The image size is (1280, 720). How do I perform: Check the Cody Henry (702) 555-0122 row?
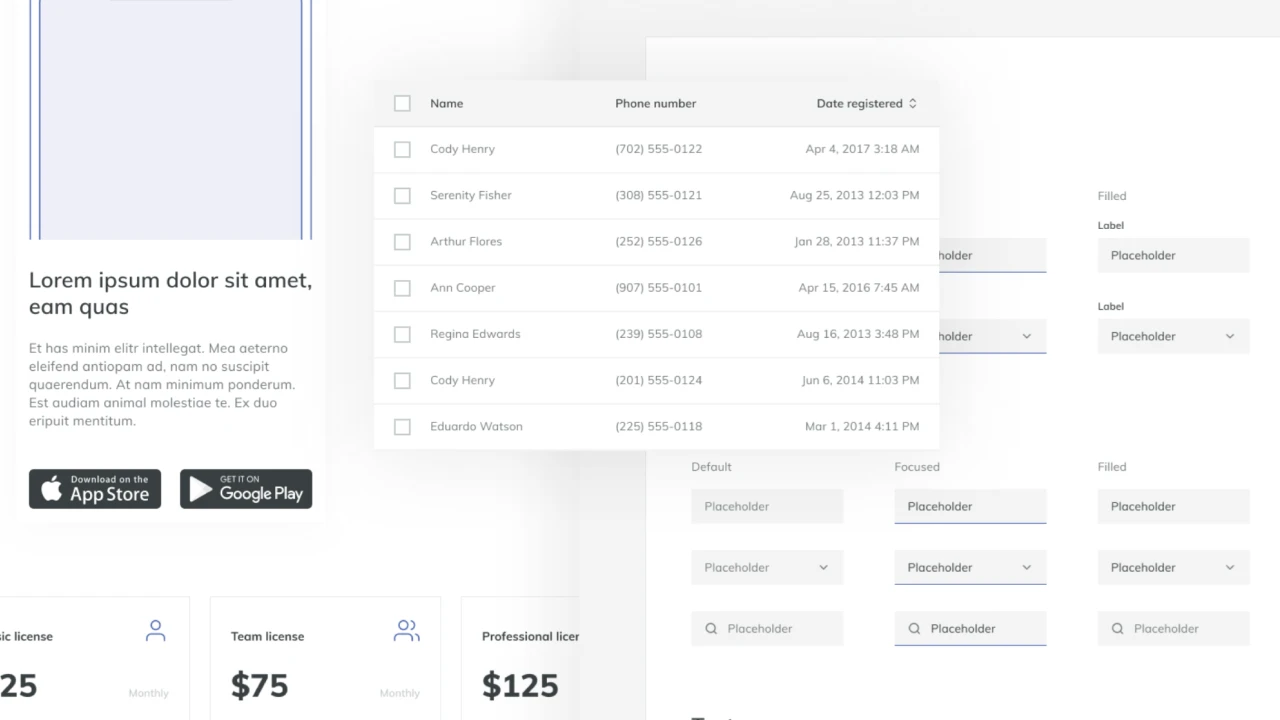point(402,149)
